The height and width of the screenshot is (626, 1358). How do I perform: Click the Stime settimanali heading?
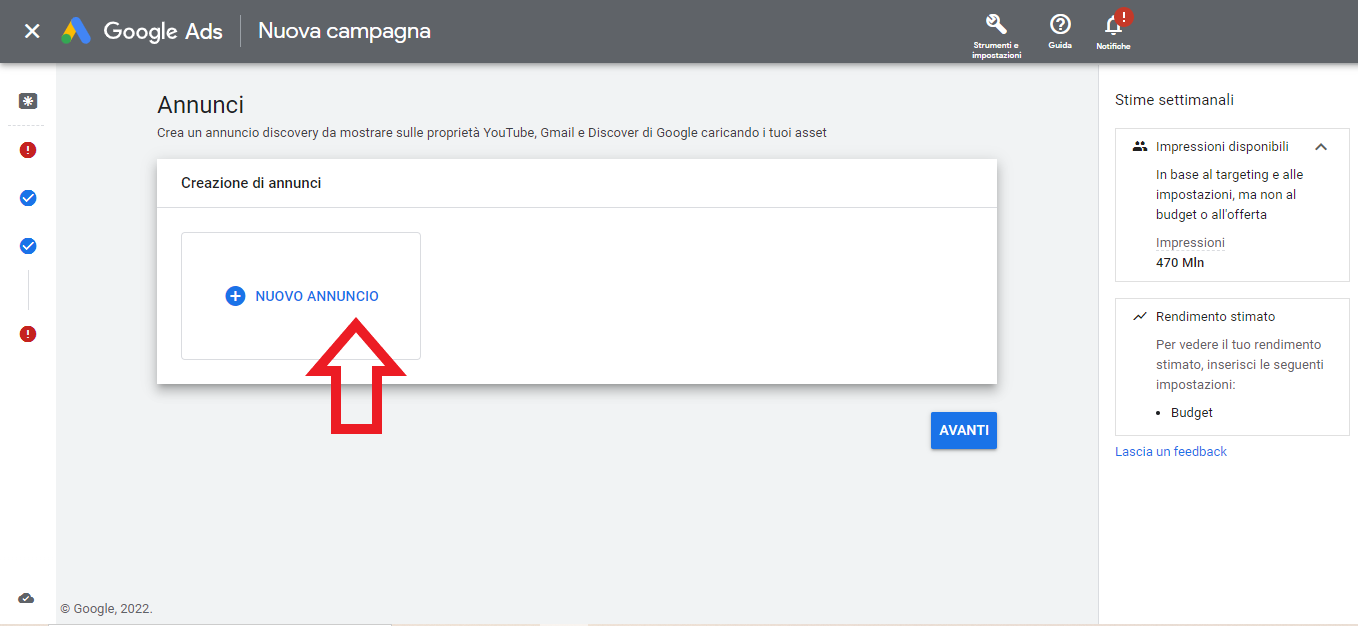pos(1174,100)
